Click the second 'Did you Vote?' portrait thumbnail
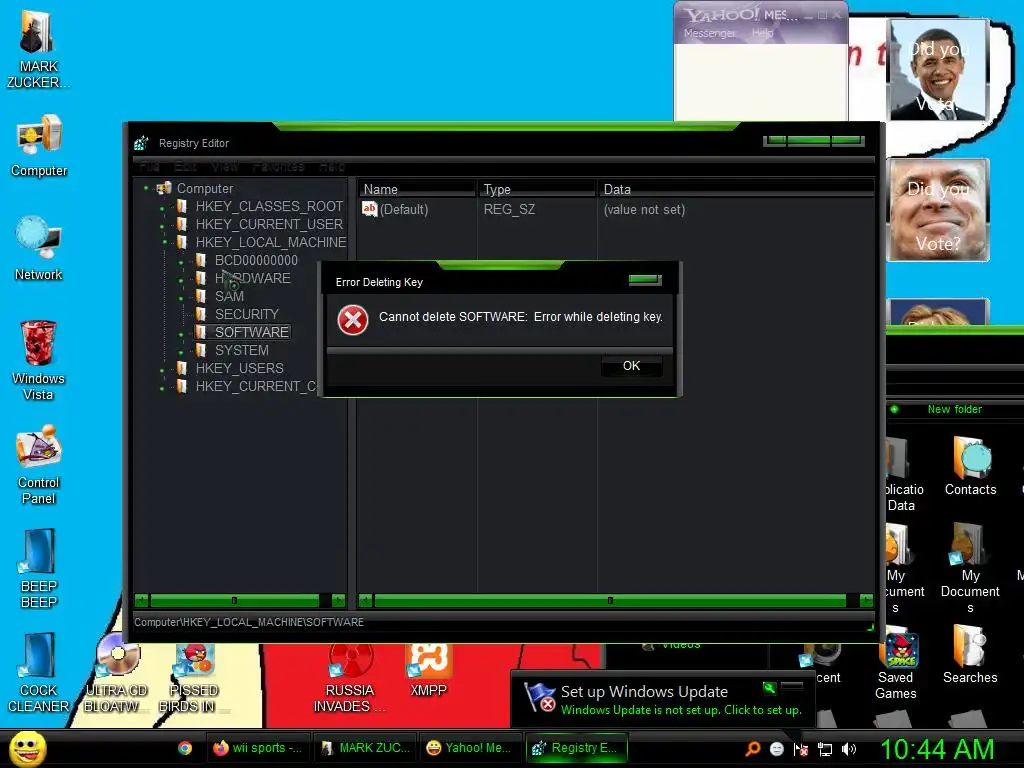 pyautogui.click(x=938, y=210)
